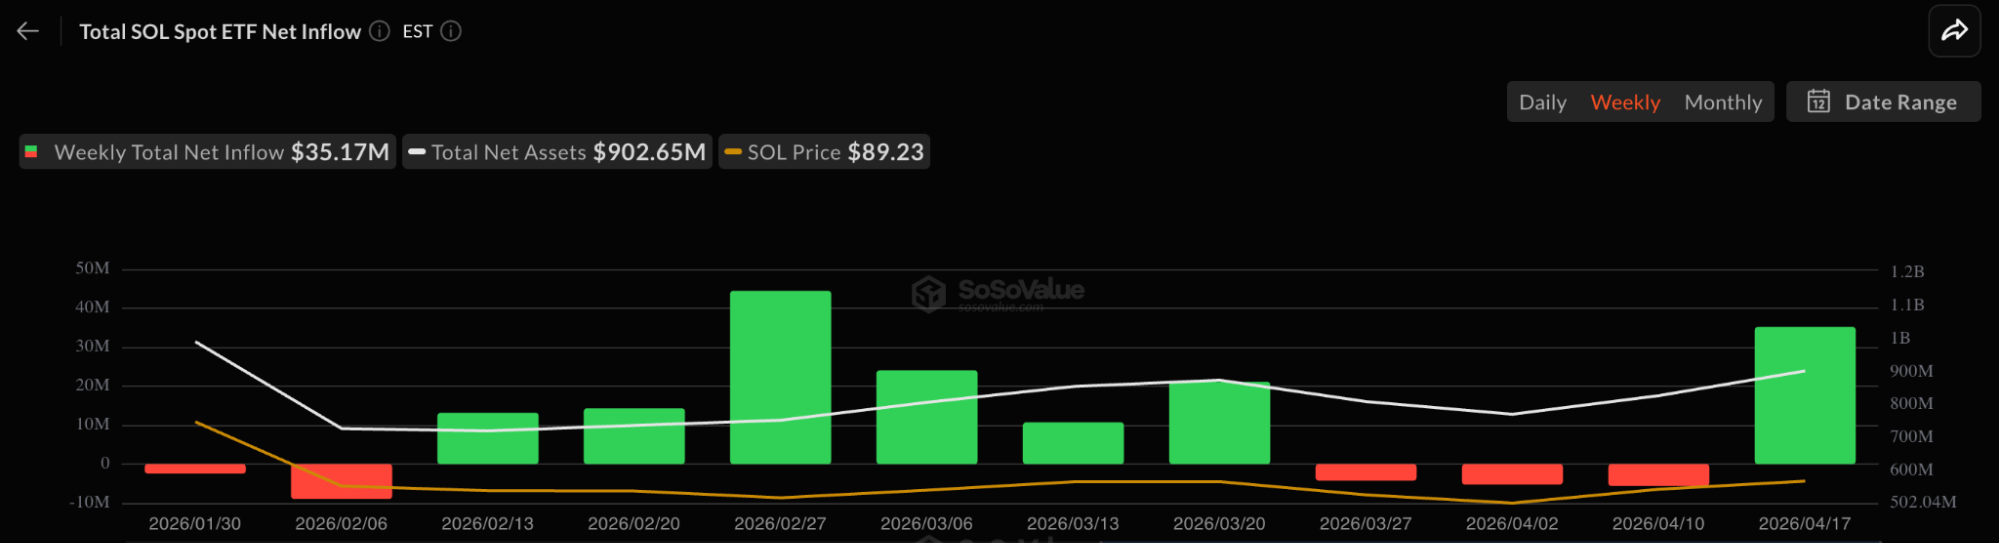Click the share arrow icon
The height and width of the screenshot is (543, 1999).
point(1954,31)
